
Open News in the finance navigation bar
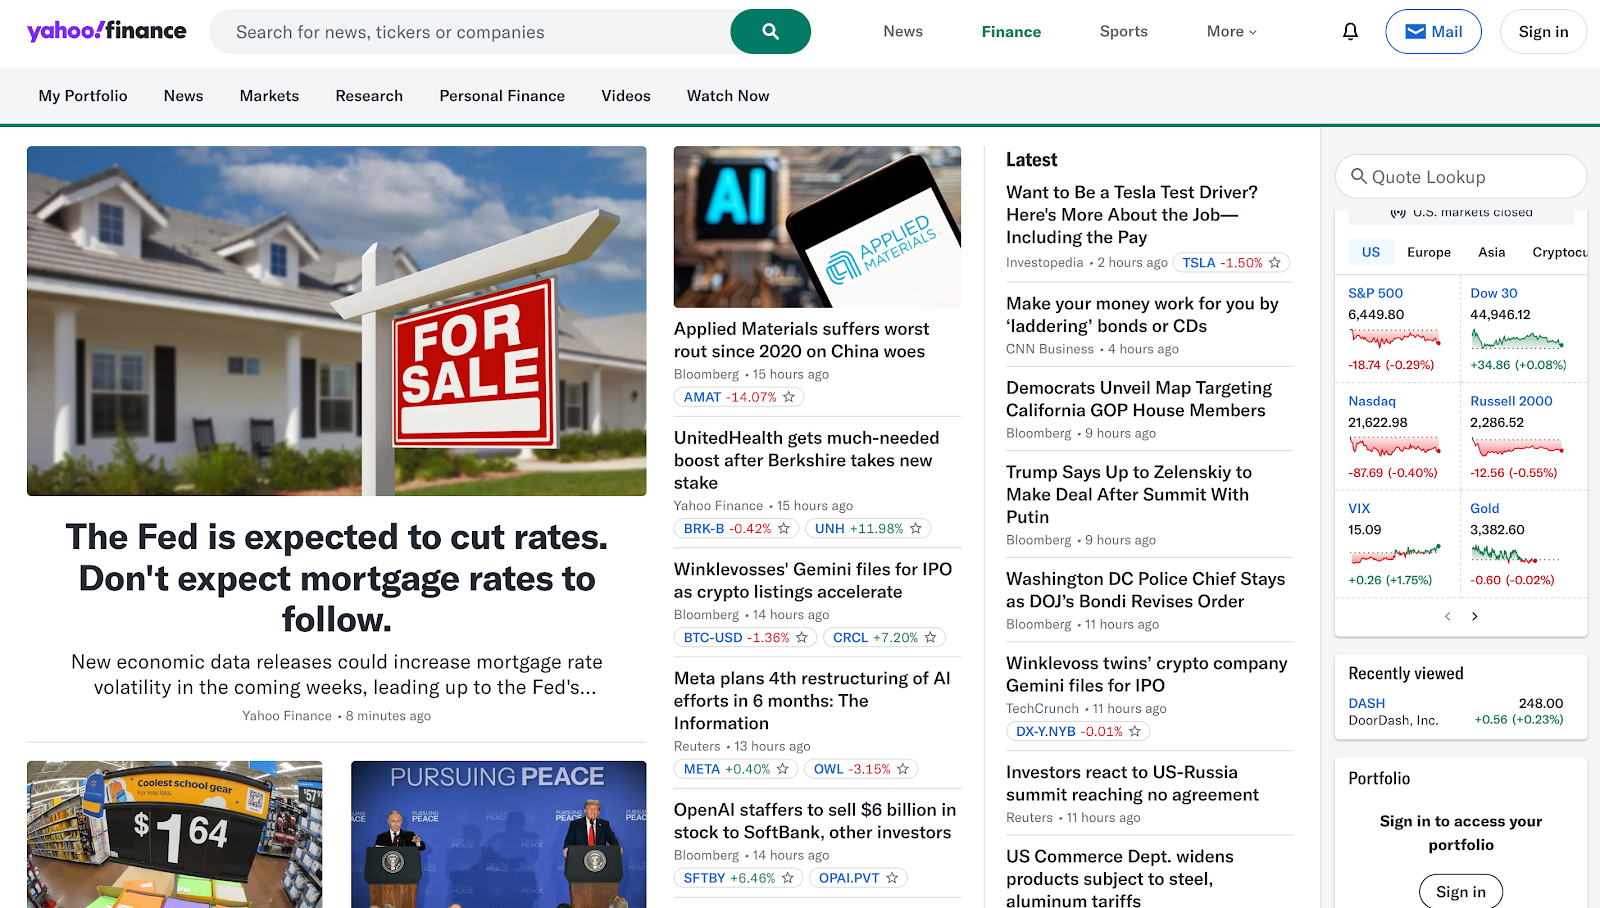(x=183, y=96)
